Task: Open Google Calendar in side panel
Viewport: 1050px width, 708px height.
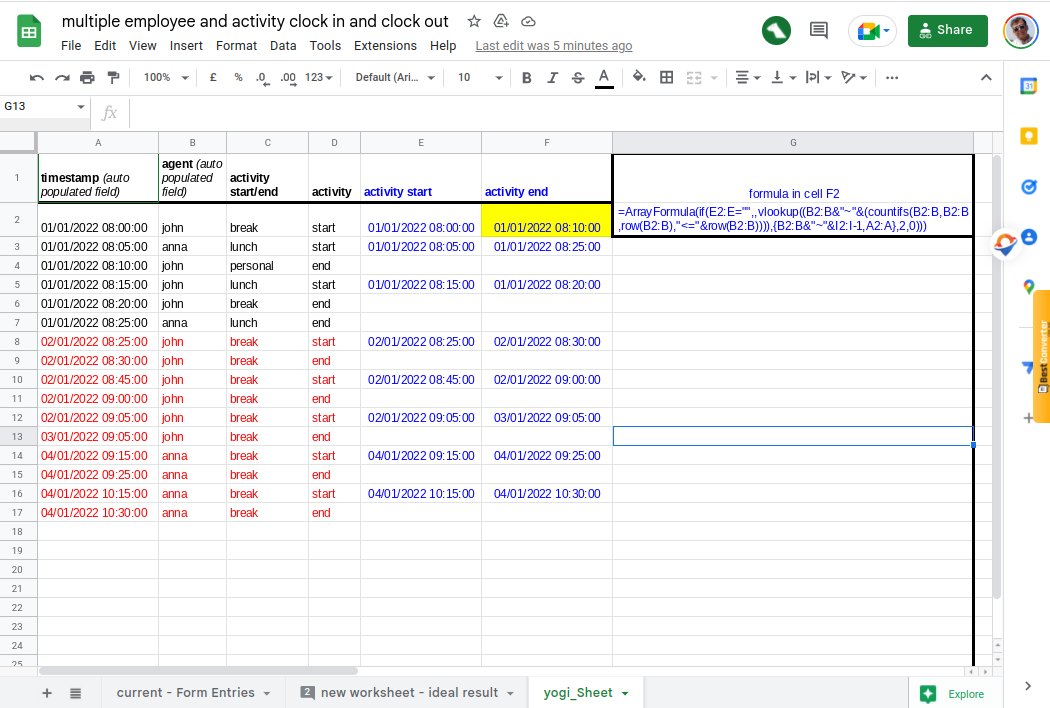Action: [x=1028, y=86]
